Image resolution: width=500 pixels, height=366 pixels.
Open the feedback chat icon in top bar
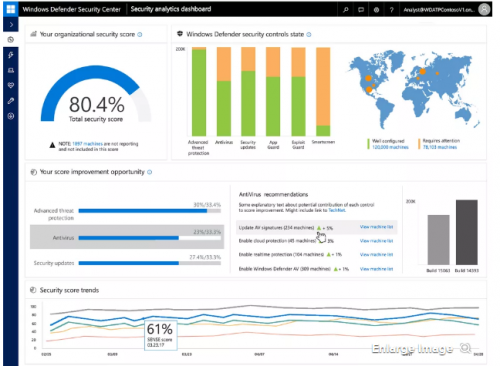361,10
